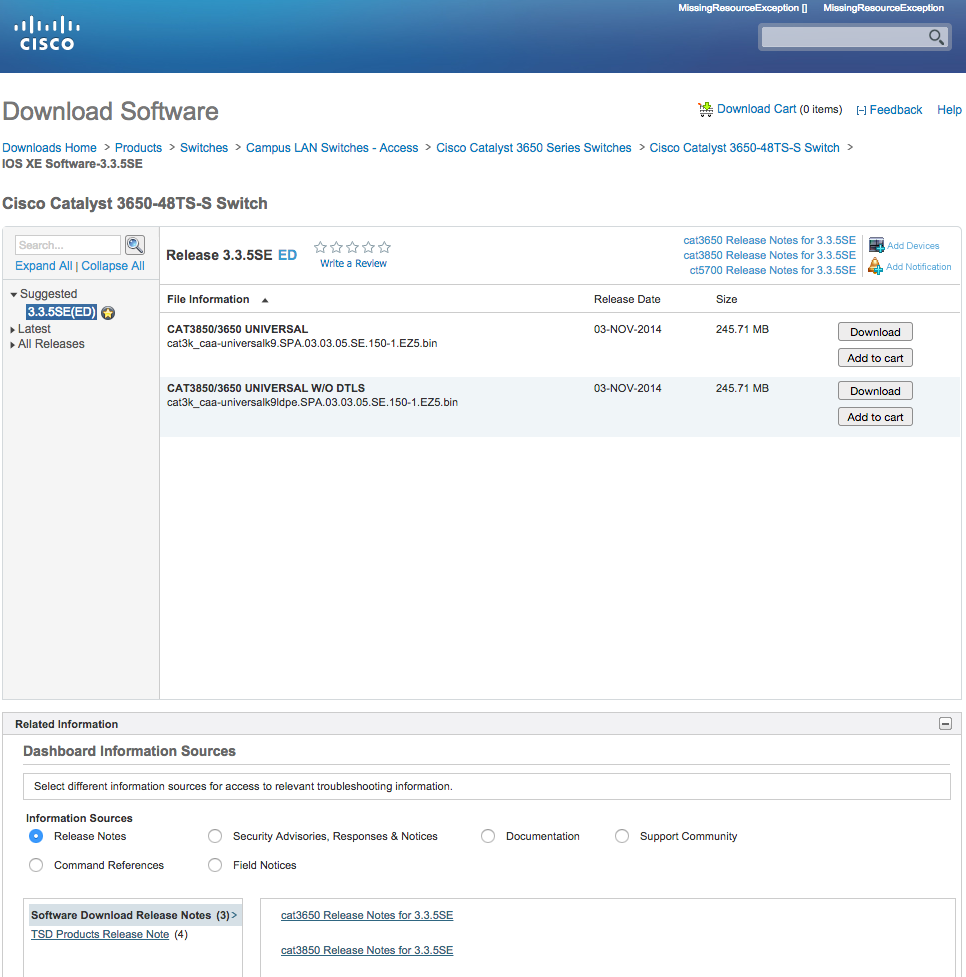
Task: Click the Feedback link
Action: (896, 110)
